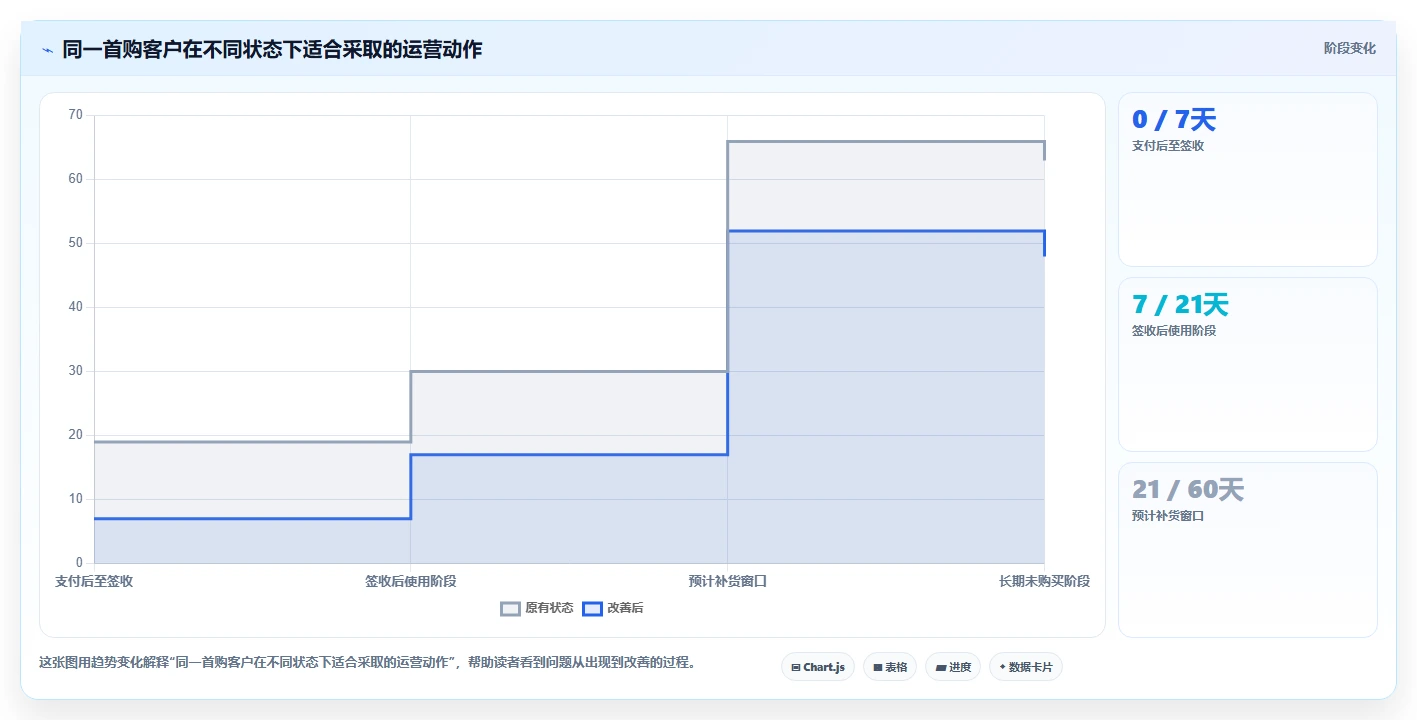1417x720 pixels.
Task: Click the y-axis value 30
Action: pyautogui.click(x=76, y=371)
